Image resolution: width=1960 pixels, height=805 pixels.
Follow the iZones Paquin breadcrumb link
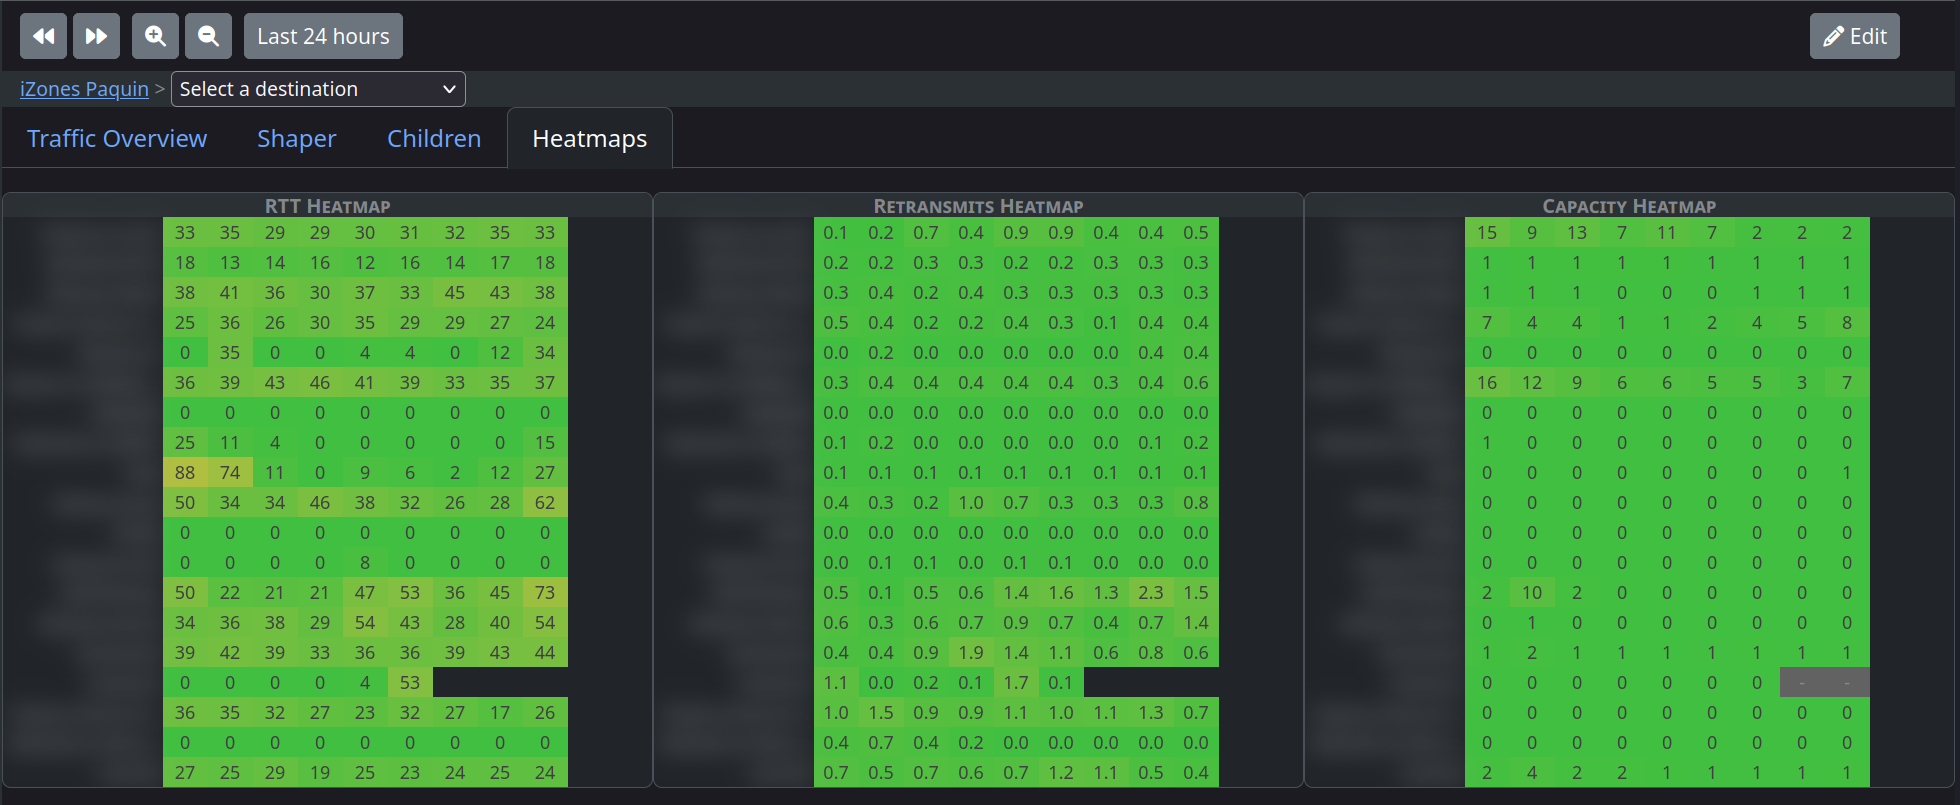84,89
